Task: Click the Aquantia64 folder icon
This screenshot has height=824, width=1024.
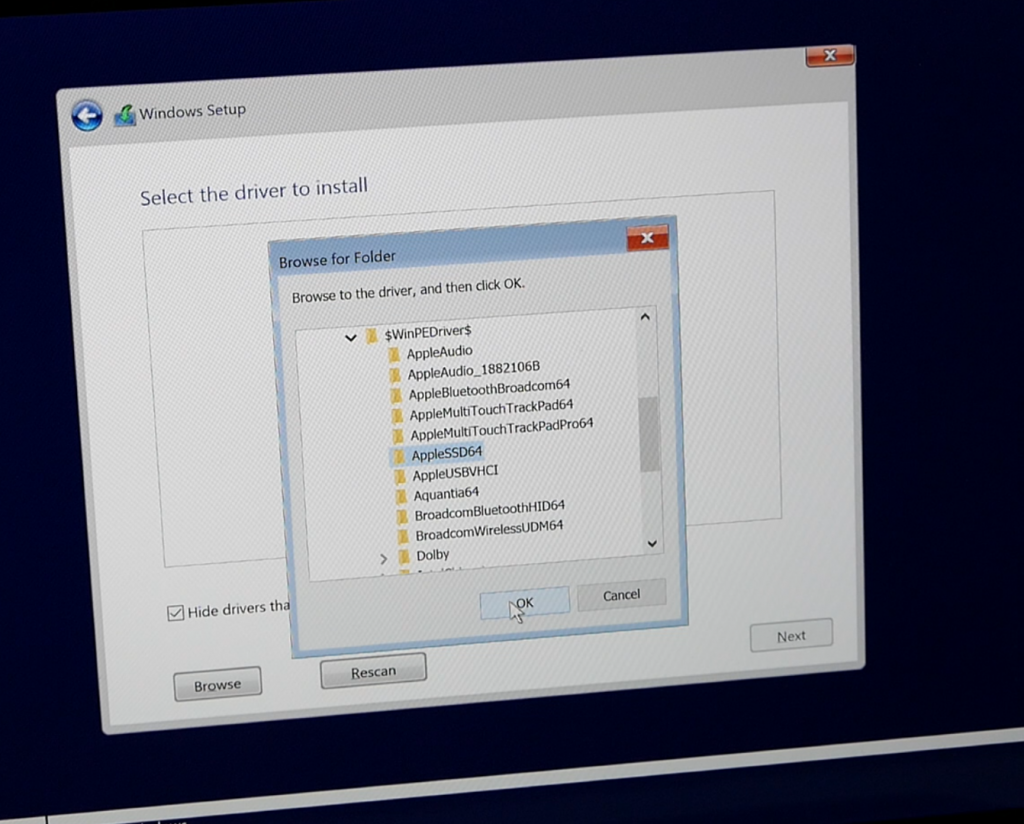Action: click(402, 496)
